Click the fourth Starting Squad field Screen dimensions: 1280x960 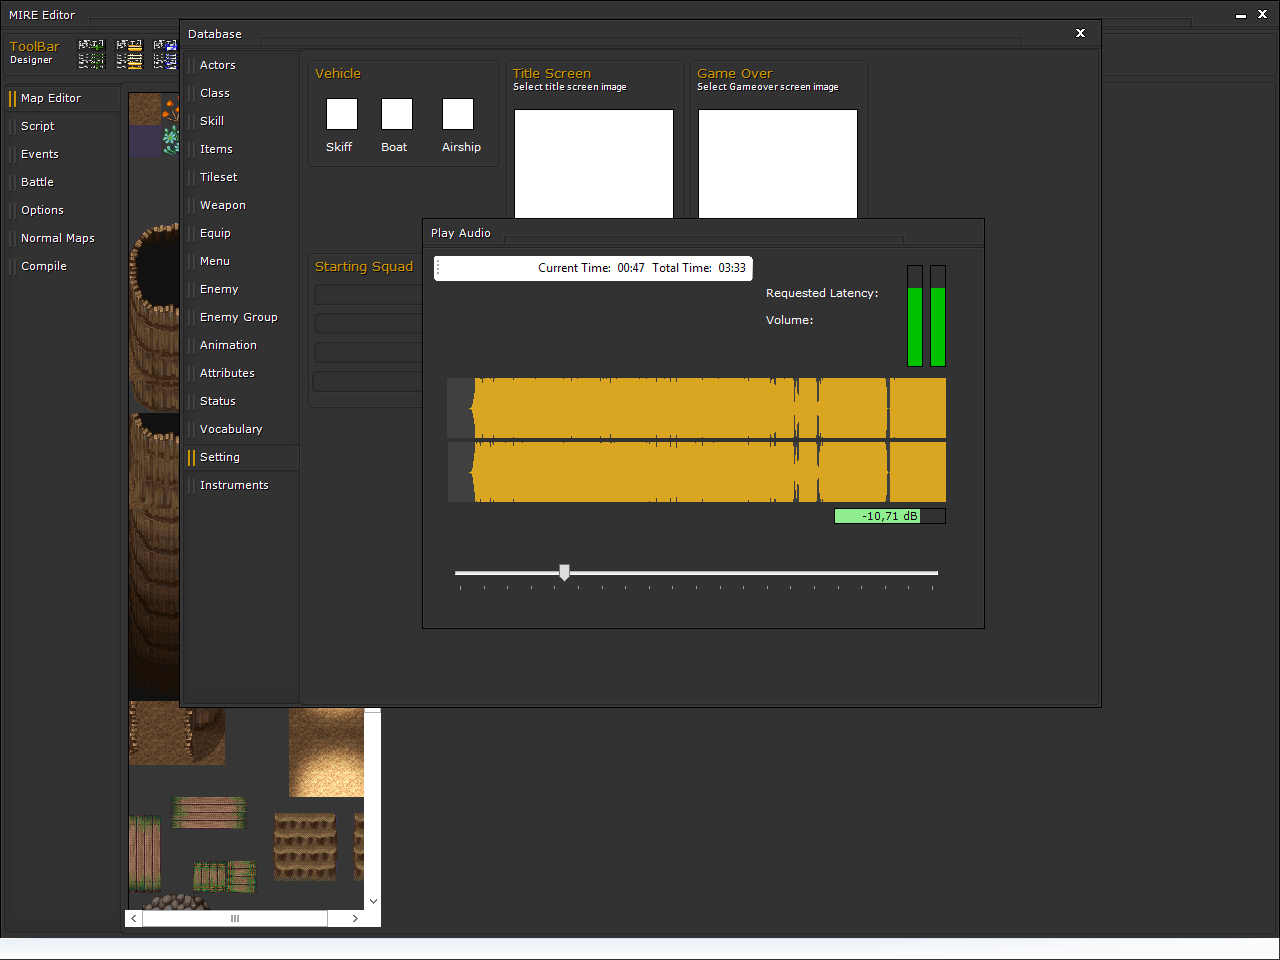[x=368, y=381]
